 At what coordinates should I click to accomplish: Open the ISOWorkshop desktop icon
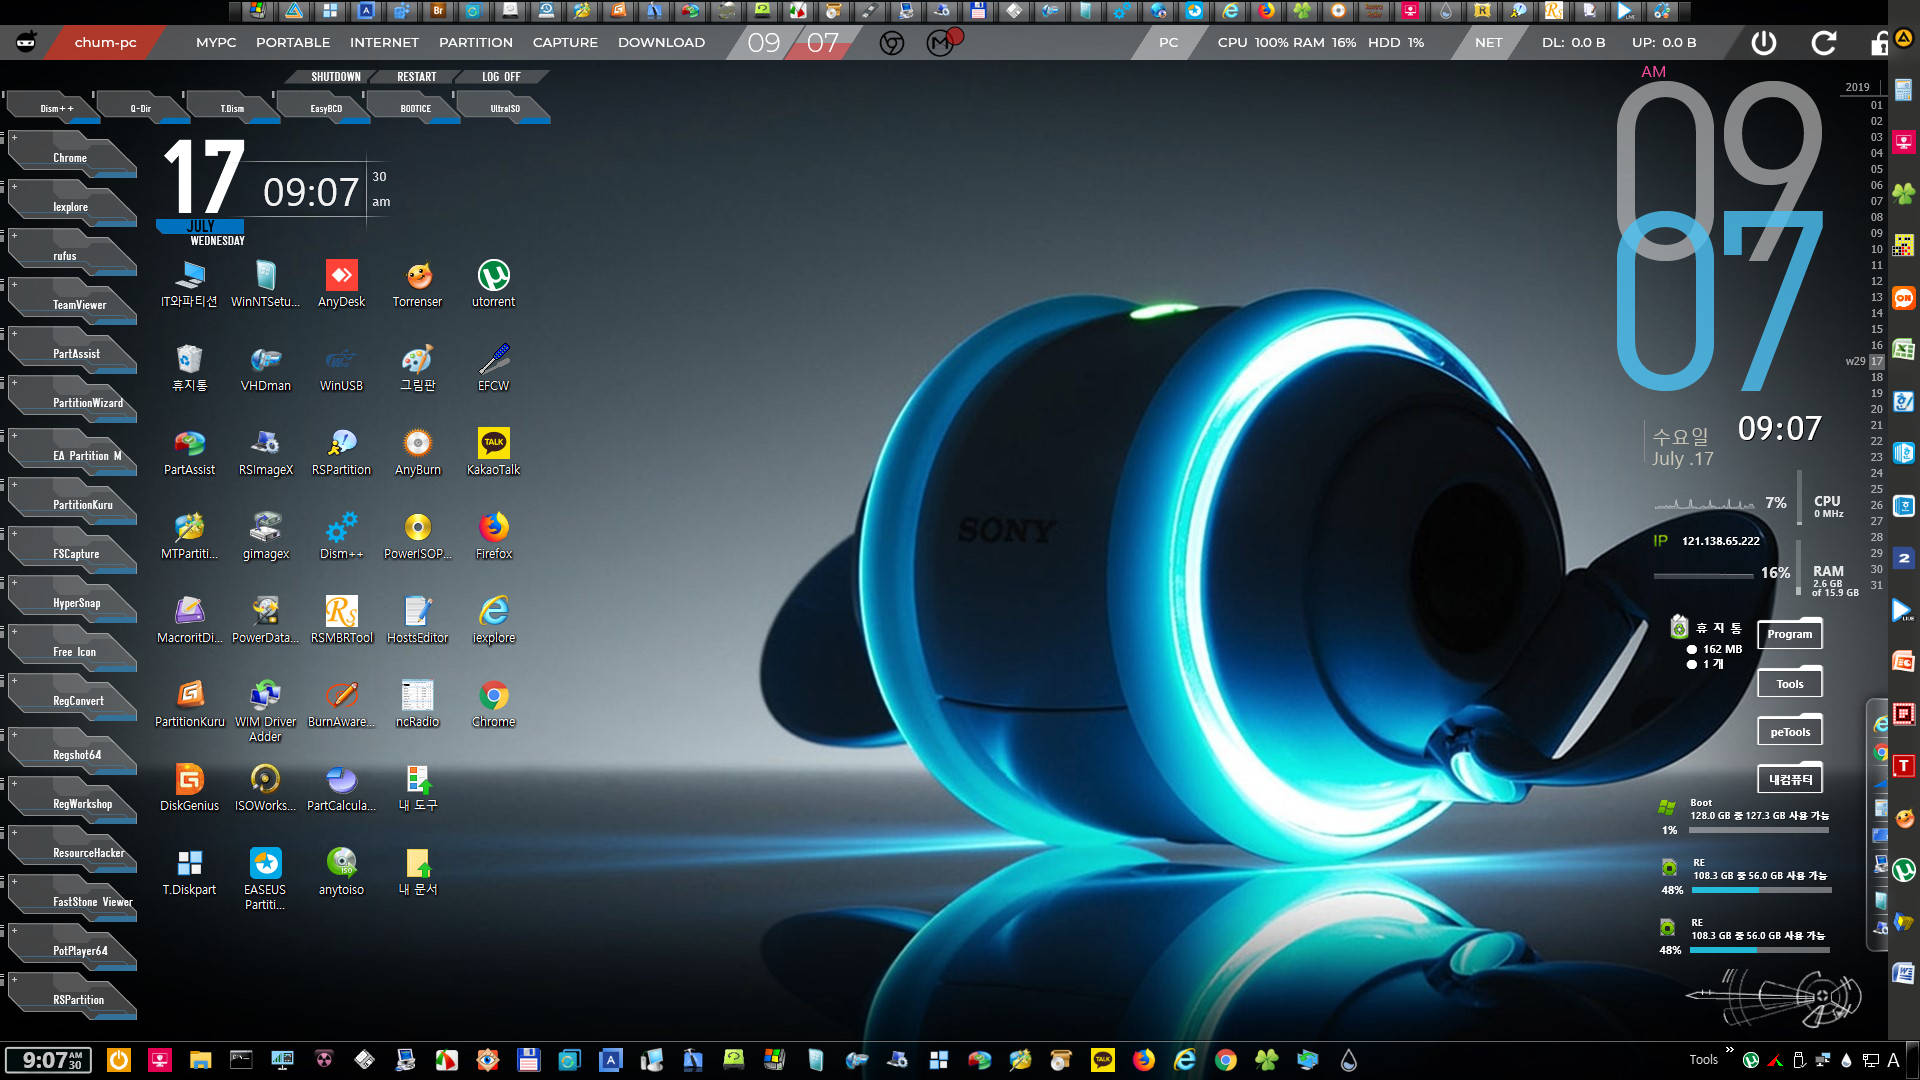[x=265, y=788]
